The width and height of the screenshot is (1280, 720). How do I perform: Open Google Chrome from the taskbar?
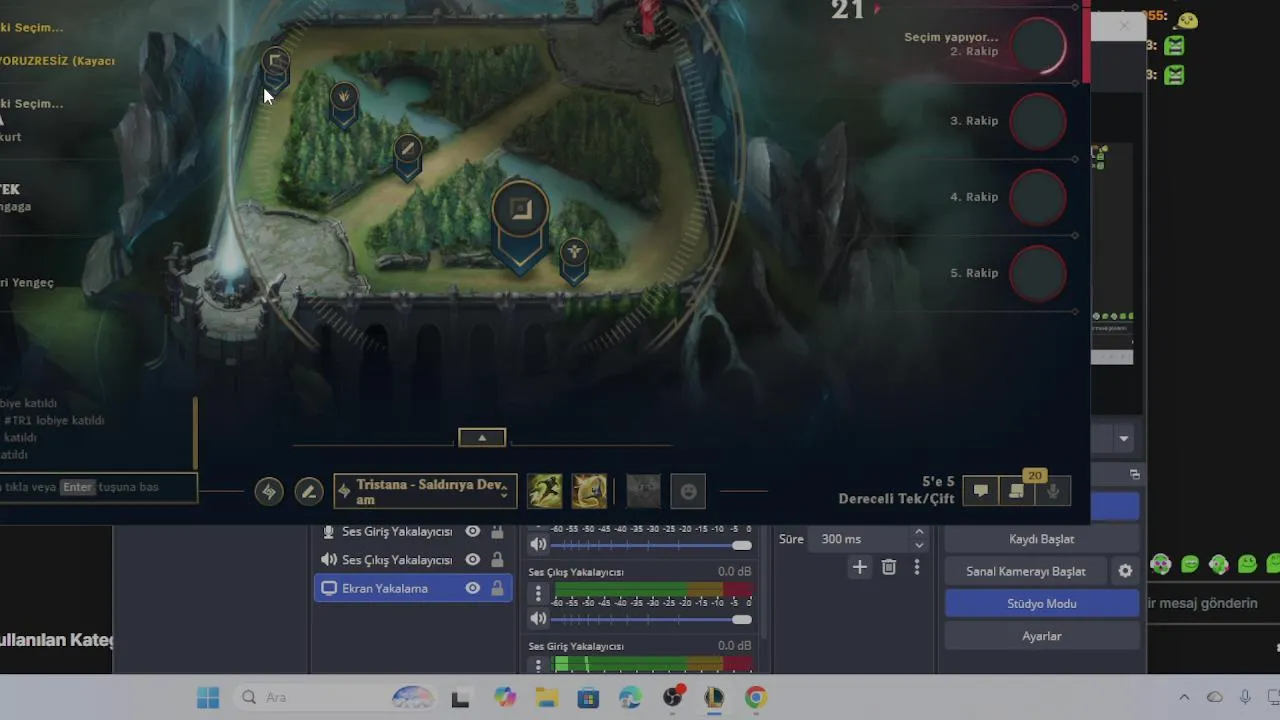pyautogui.click(x=755, y=697)
